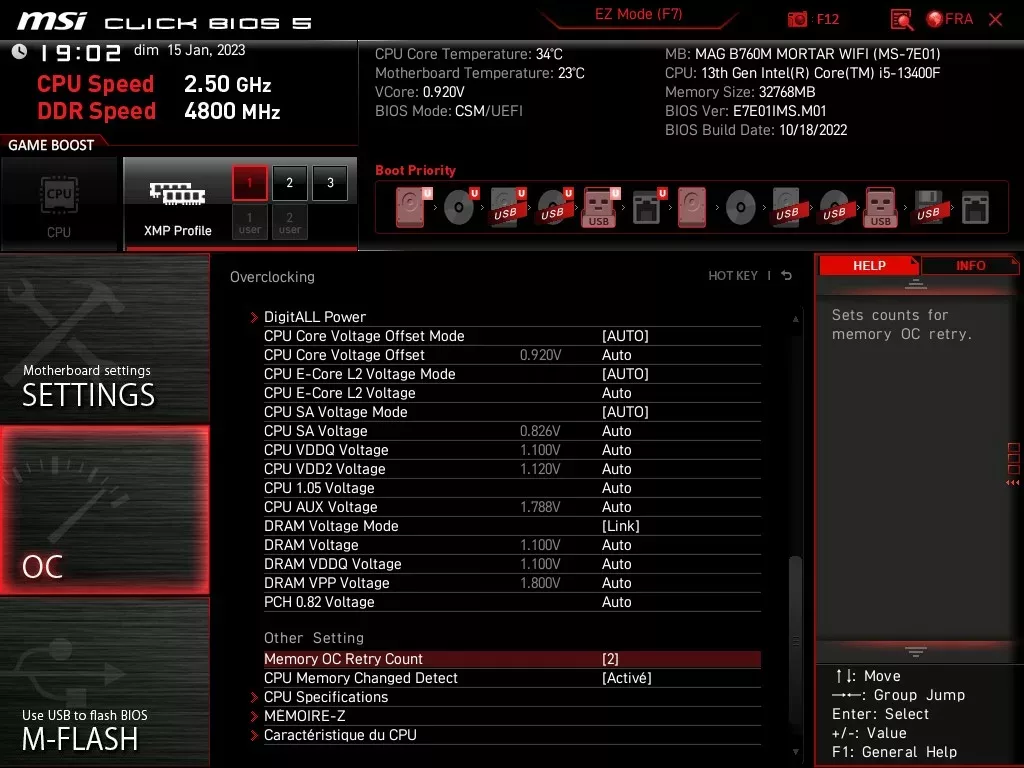Select the Memory OC Retry Count setting
The width and height of the screenshot is (1024, 768).
click(343, 659)
